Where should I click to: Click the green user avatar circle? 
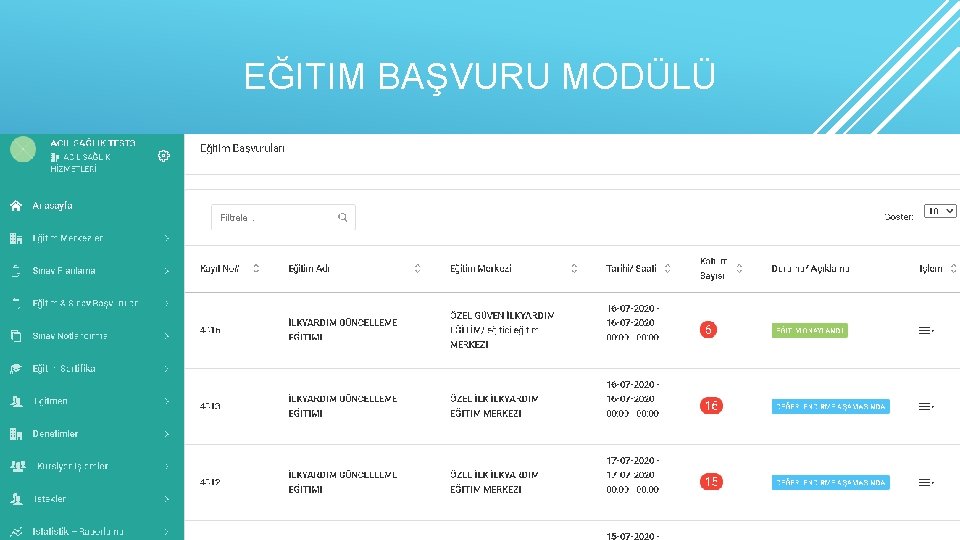(23, 149)
